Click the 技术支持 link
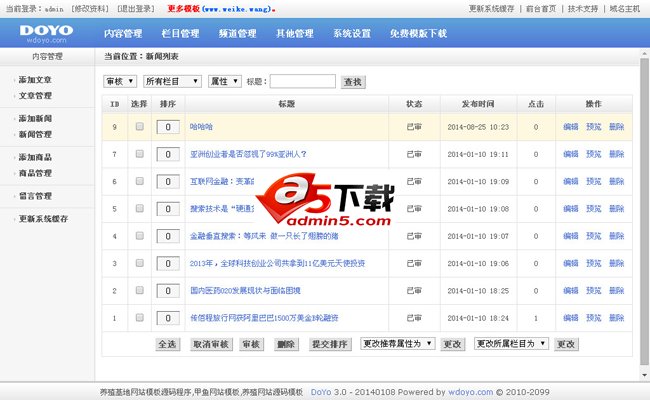The height and width of the screenshot is (400, 650). 583,9
